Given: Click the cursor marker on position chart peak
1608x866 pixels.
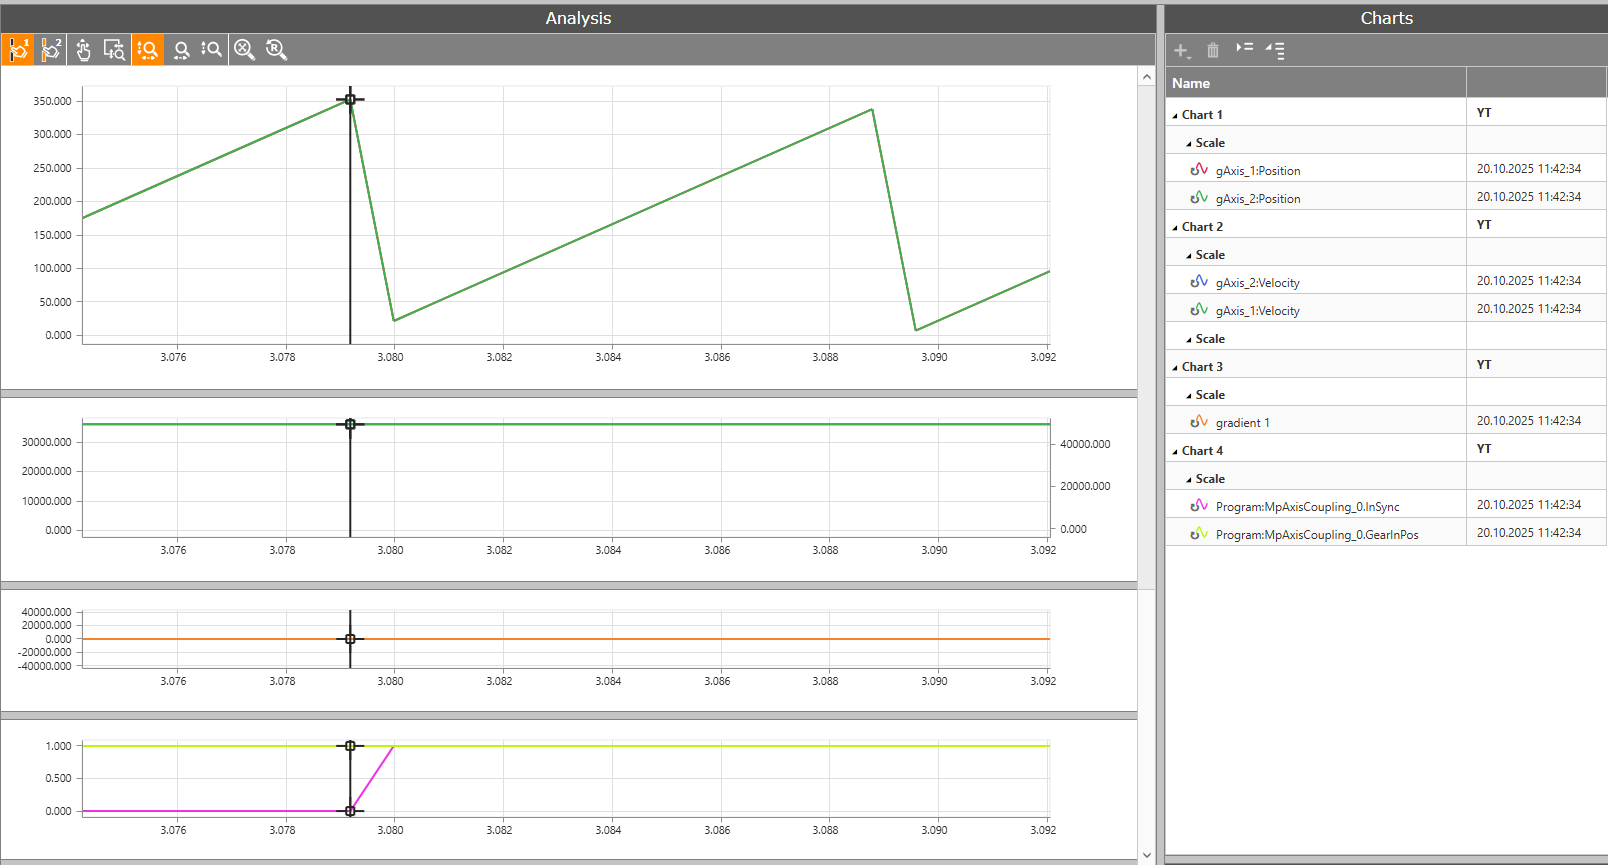Looking at the screenshot, I should 350,99.
